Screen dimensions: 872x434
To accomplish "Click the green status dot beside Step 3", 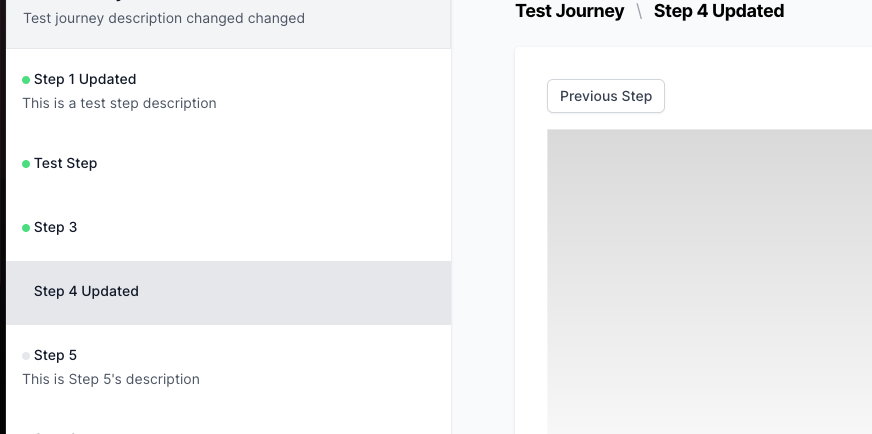I will pos(26,228).
